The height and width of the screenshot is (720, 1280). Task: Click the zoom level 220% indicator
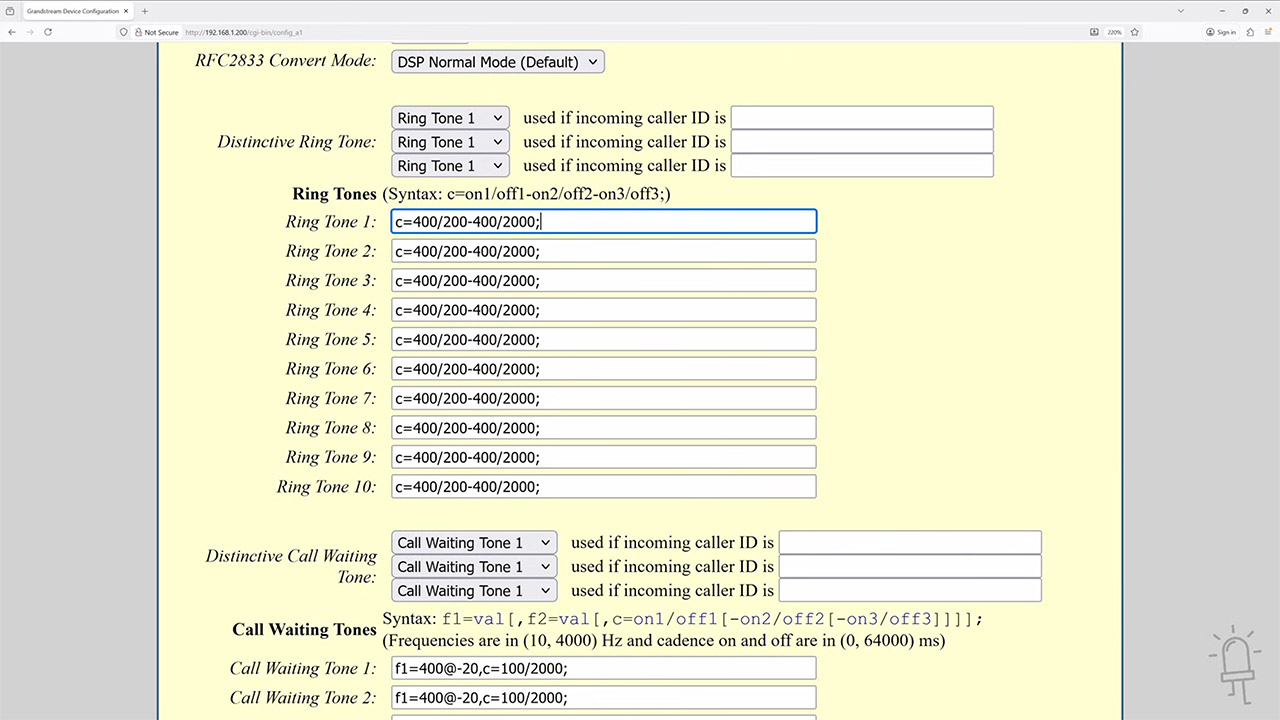pos(1113,32)
